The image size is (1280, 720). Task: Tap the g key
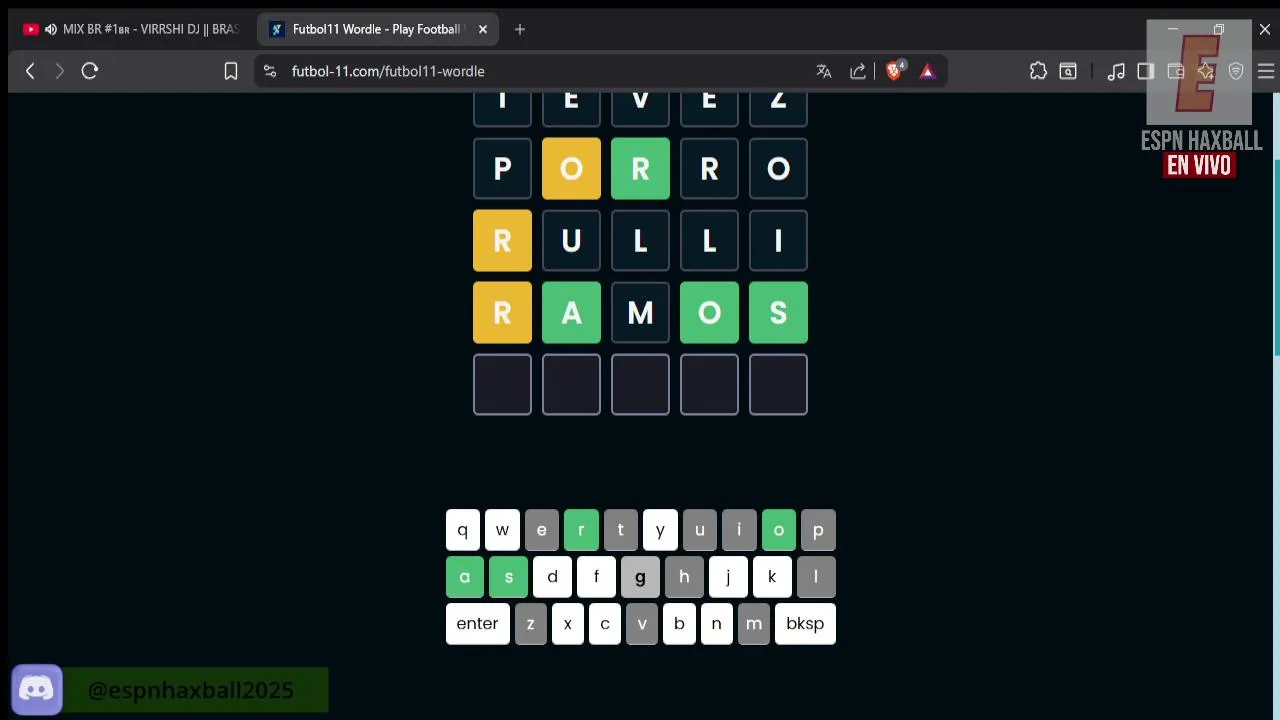point(640,577)
